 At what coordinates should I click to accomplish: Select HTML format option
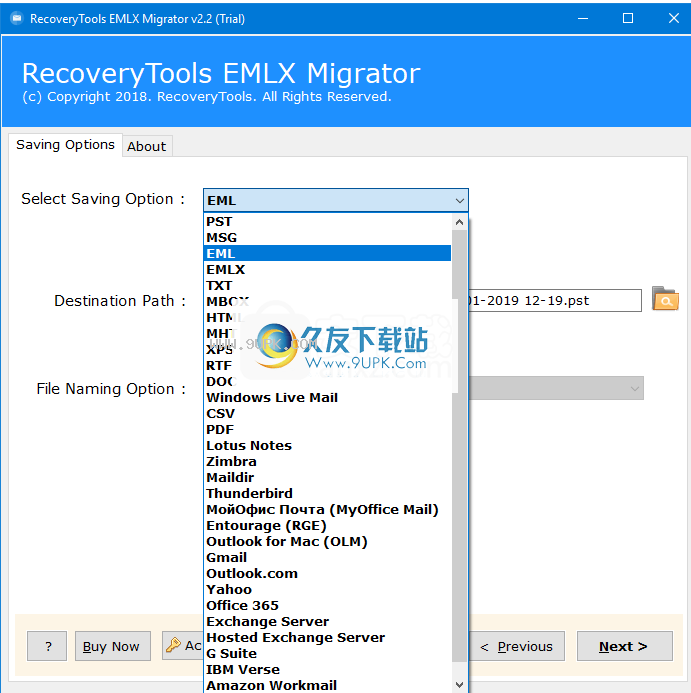[x=328, y=317]
